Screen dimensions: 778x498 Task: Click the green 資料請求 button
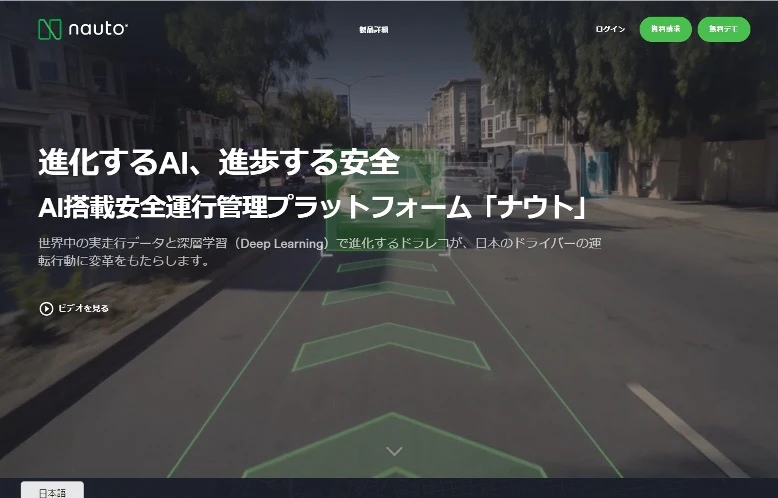pos(665,29)
